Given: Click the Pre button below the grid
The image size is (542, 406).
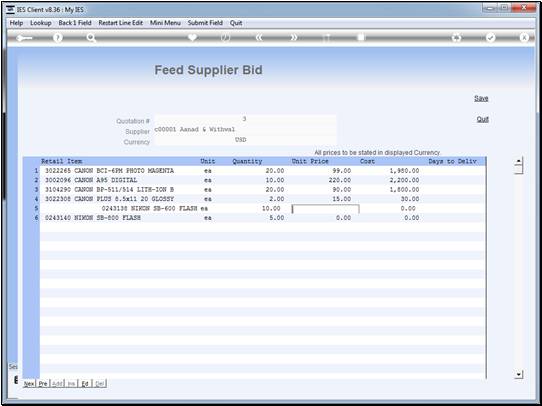Looking at the screenshot, I should click(x=43, y=384).
